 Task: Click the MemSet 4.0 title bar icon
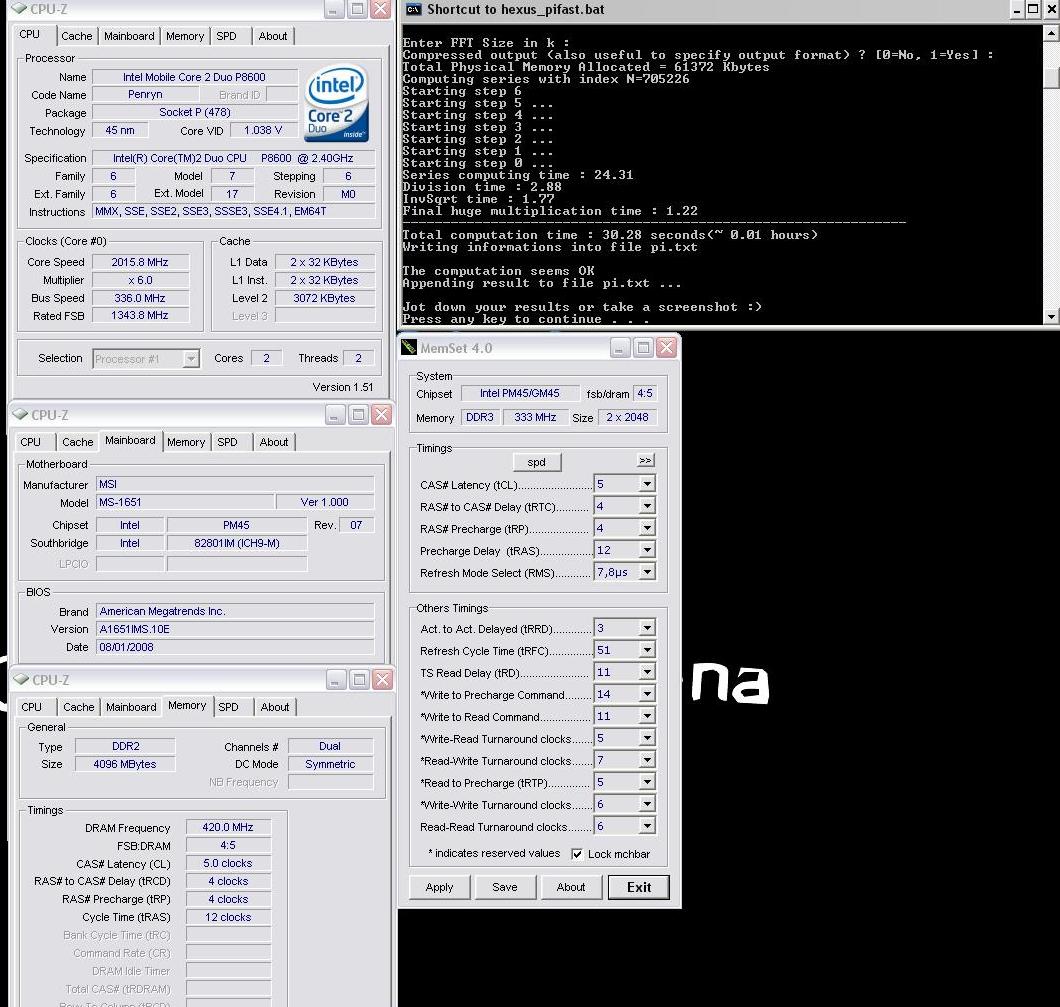tap(409, 348)
